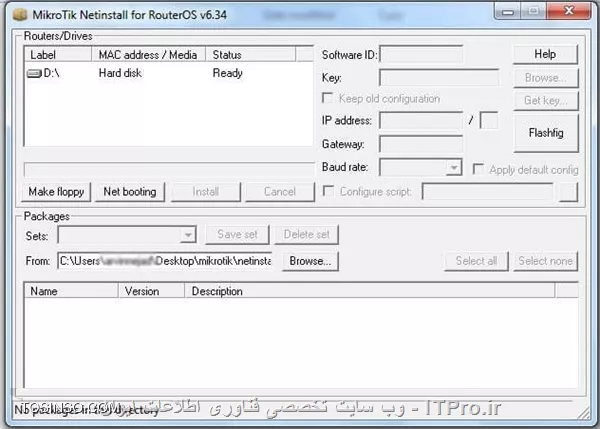
Task: Sort packages by Name column header
Action: (71, 291)
